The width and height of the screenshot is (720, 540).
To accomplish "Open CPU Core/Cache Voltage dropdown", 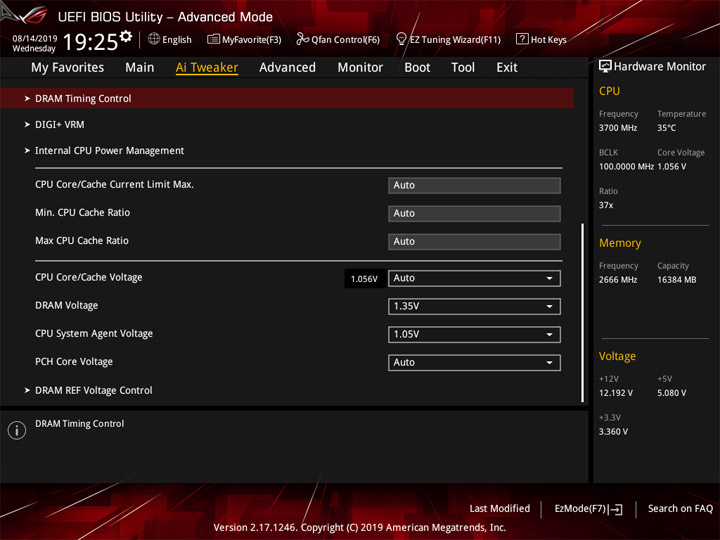I will coord(474,278).
